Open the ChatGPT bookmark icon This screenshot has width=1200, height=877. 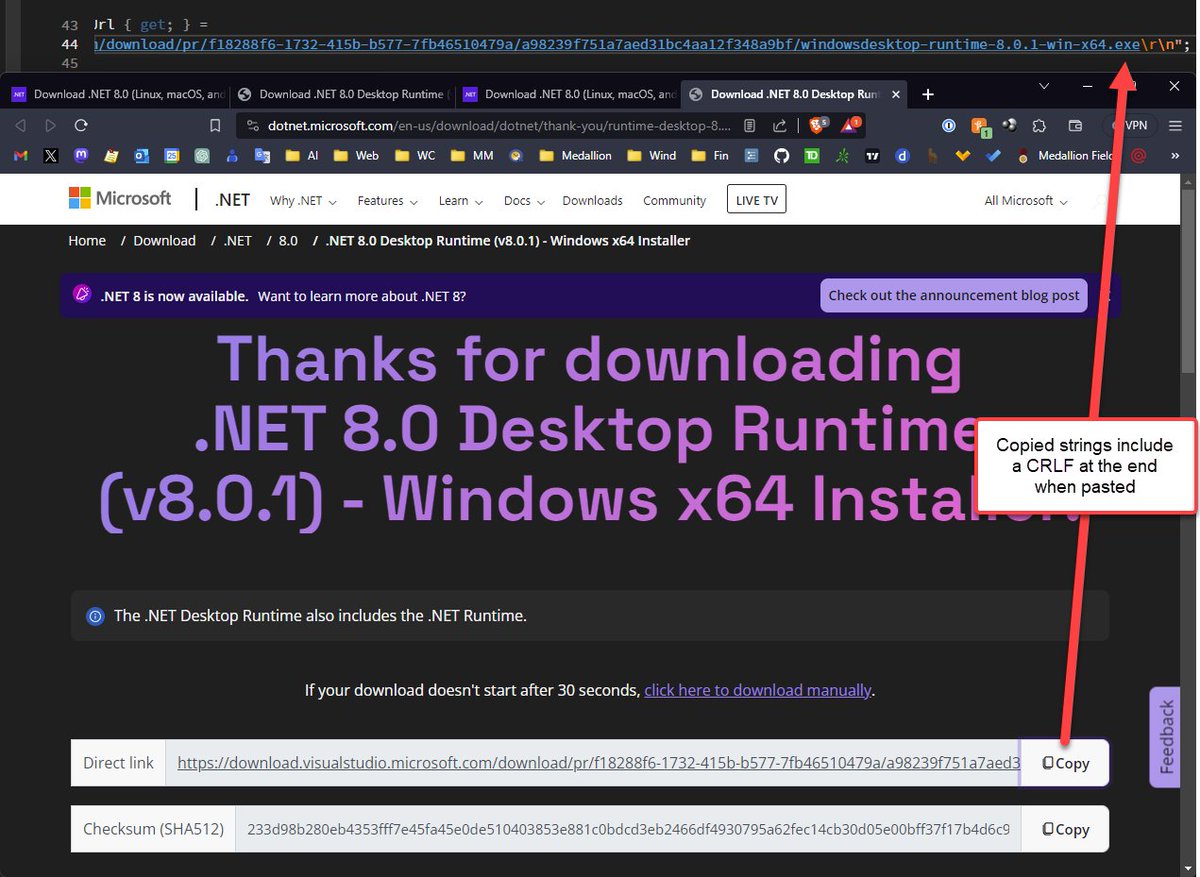tap(202, 156)
